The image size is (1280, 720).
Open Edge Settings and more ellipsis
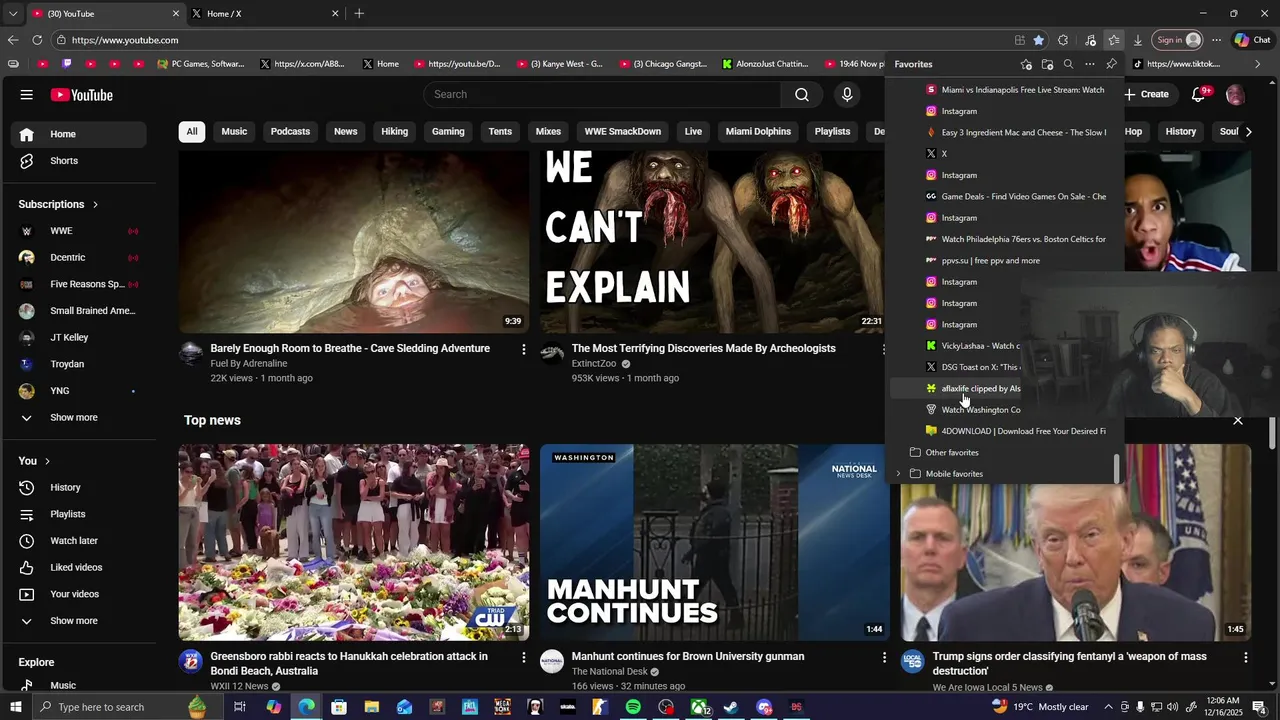pos(1216,40)
